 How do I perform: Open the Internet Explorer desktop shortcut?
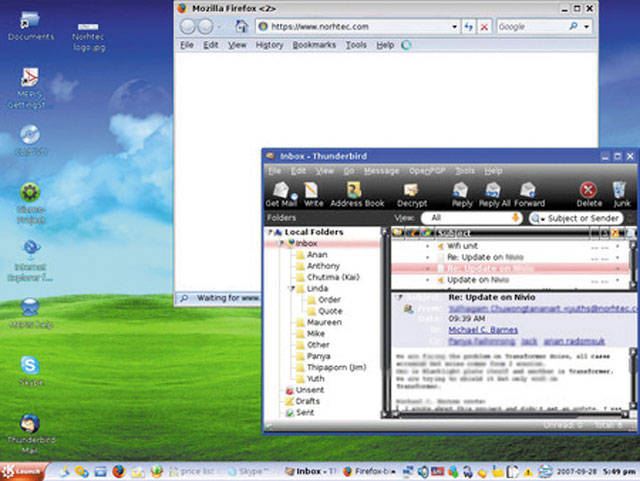(30, 261)
